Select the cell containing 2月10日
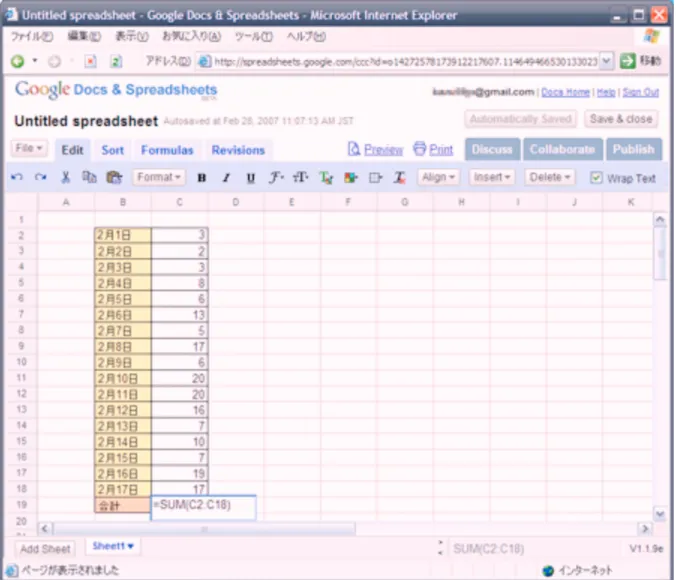 [x=123, y=379]
